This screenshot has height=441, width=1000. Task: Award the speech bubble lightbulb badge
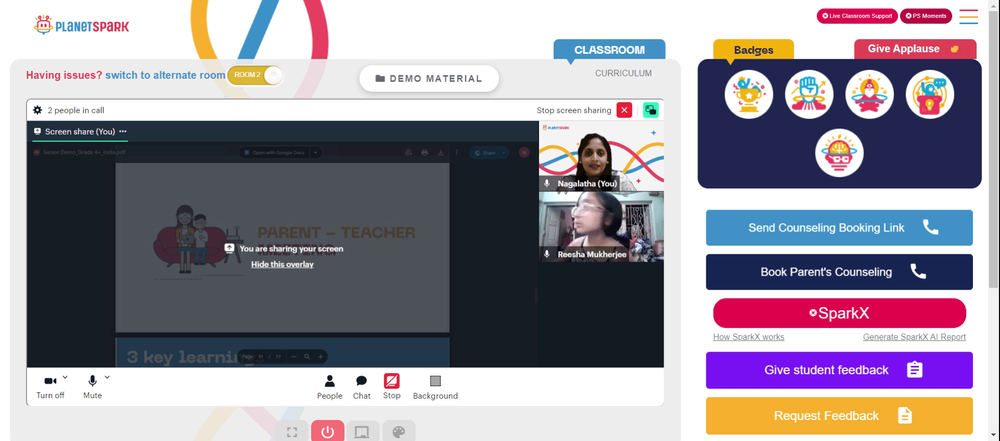[x=930, y=94]
